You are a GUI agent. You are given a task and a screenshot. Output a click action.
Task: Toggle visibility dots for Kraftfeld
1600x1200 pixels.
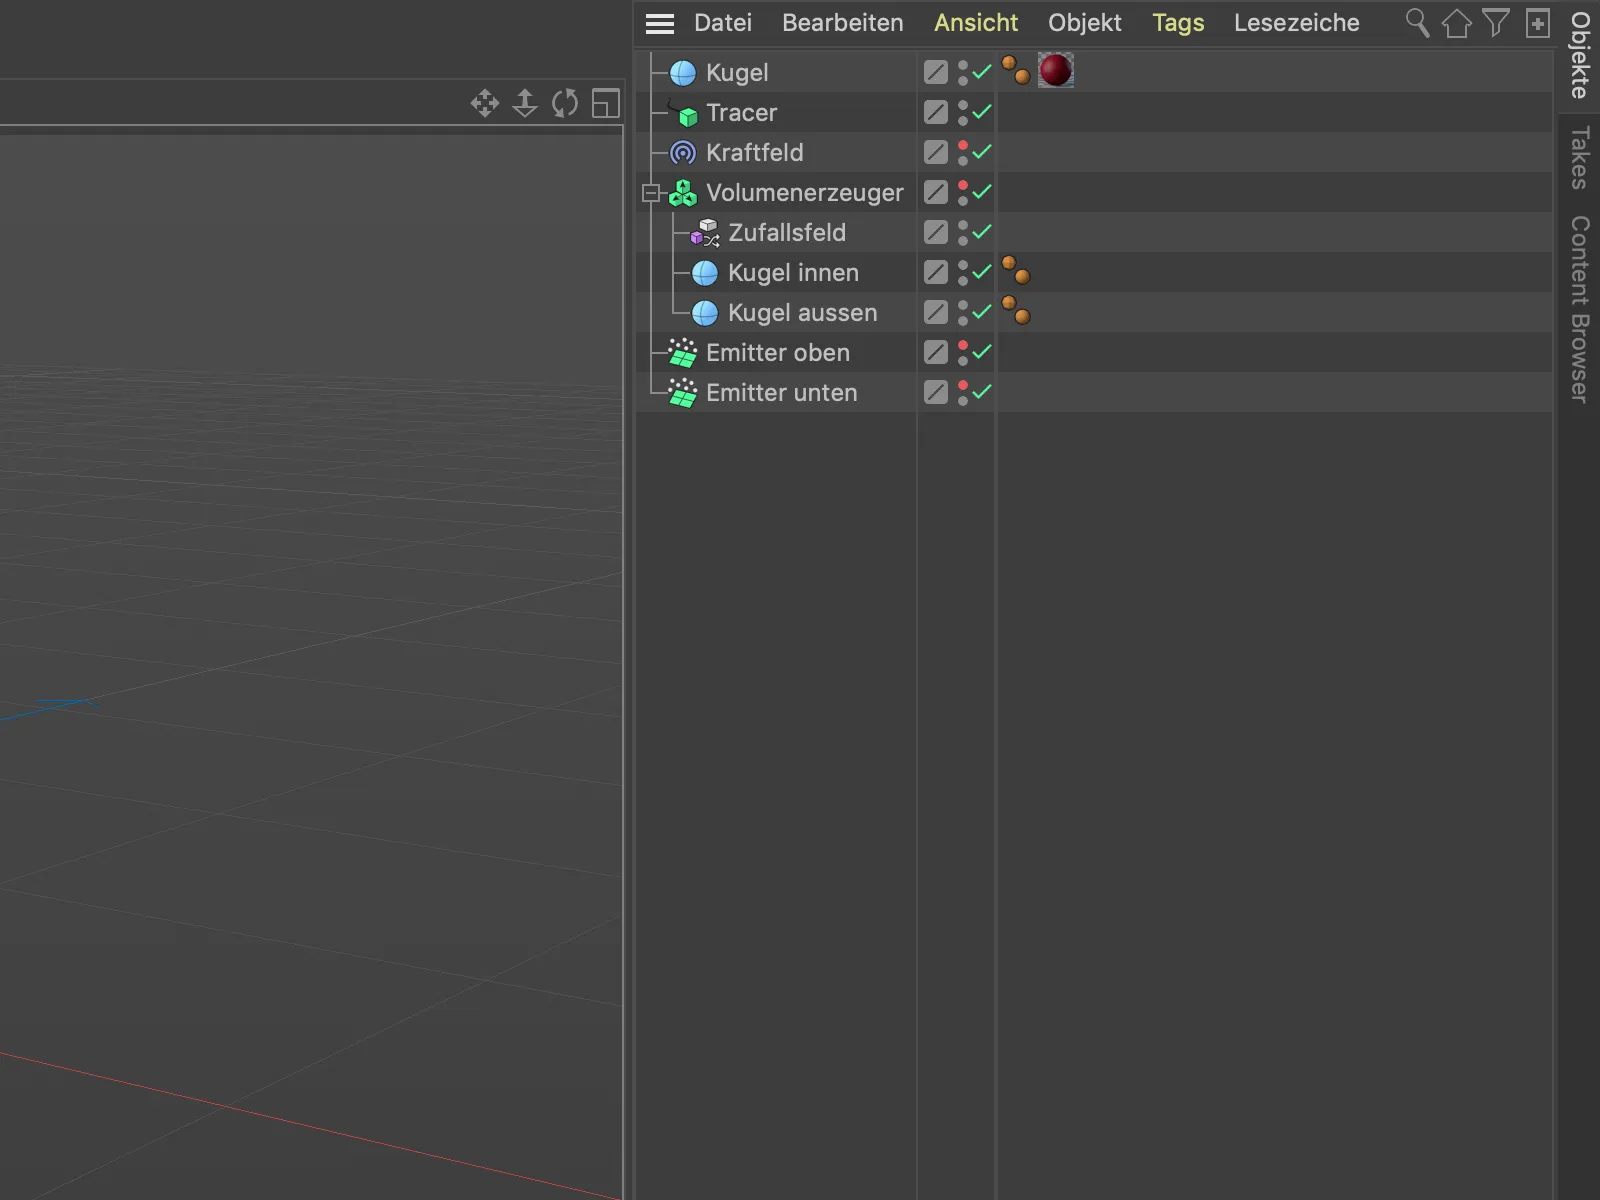(x=963, y=153)
